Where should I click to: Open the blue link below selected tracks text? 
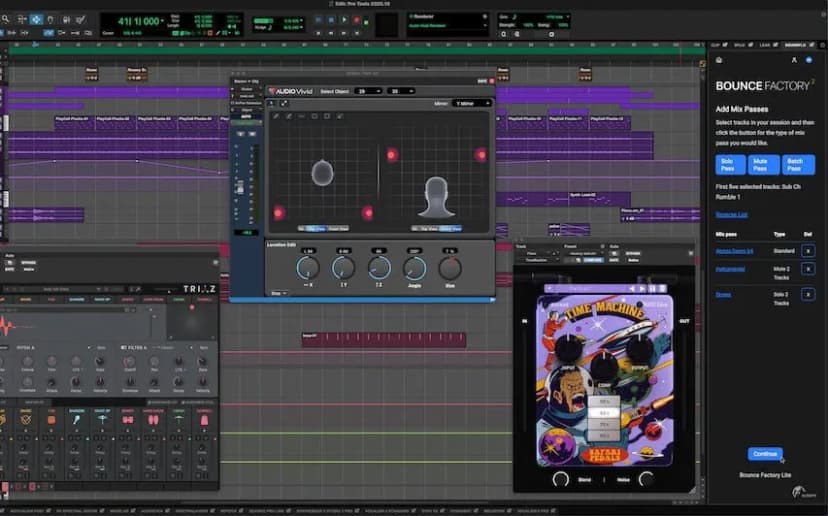click(731, 214)
